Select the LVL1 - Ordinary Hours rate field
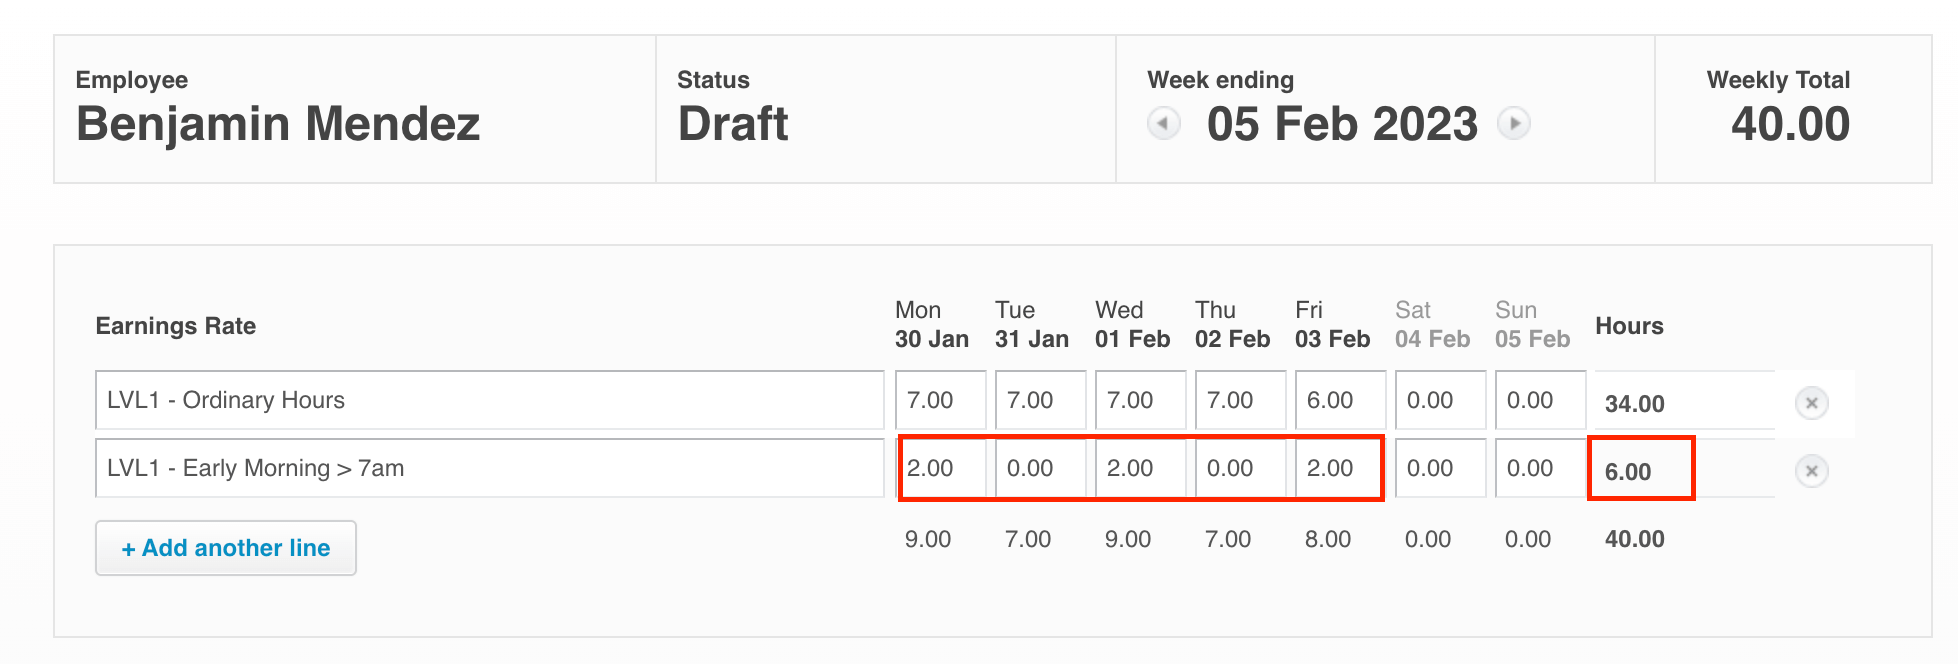 [490, 400]
